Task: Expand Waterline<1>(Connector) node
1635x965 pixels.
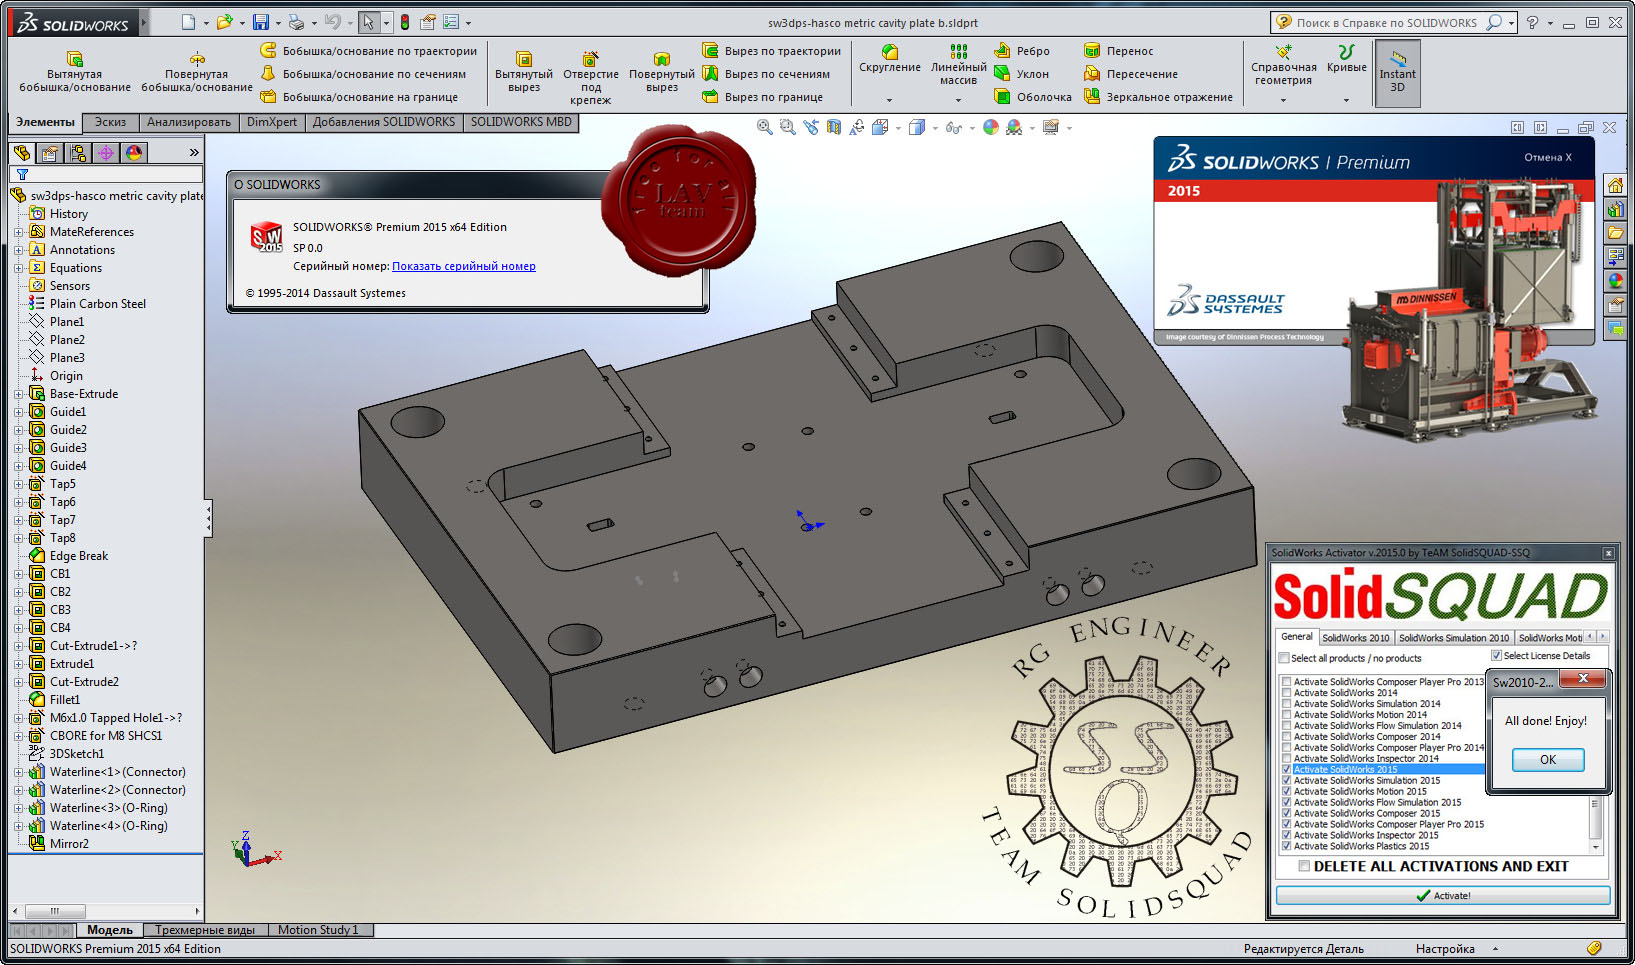Action: pyautogui.click(x=18, y=772)
